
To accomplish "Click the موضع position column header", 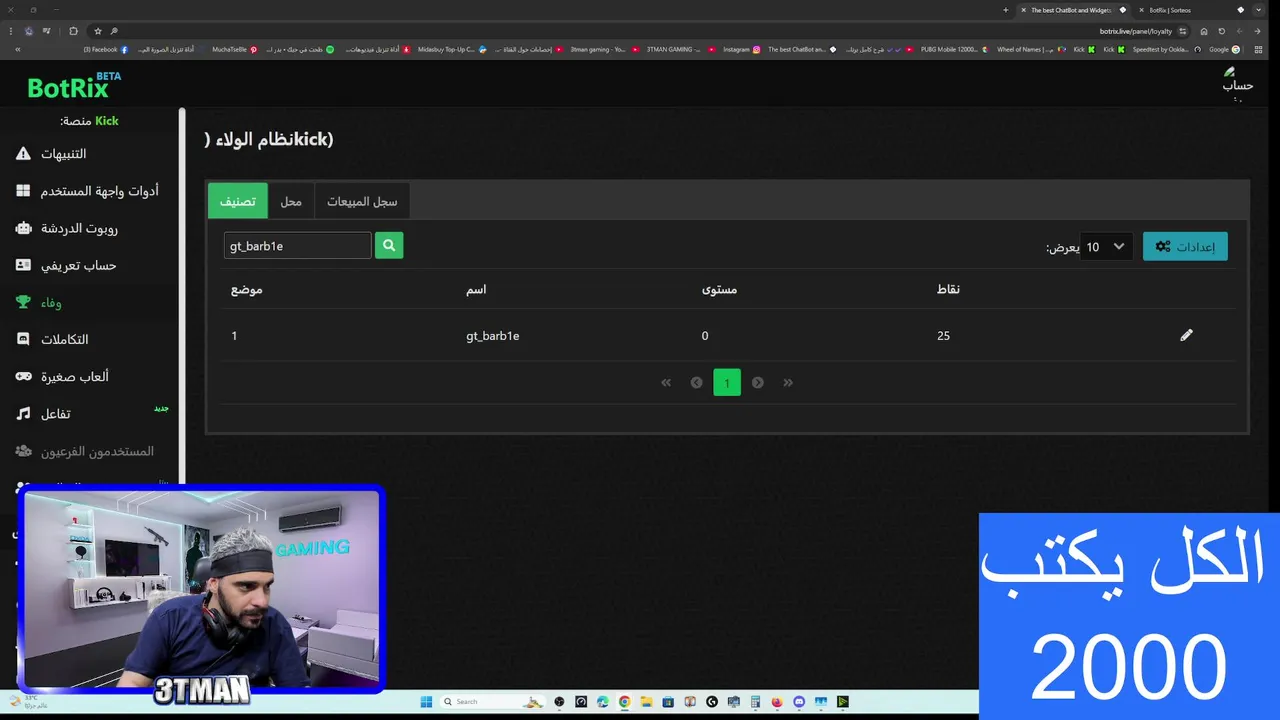I will 247,289.
